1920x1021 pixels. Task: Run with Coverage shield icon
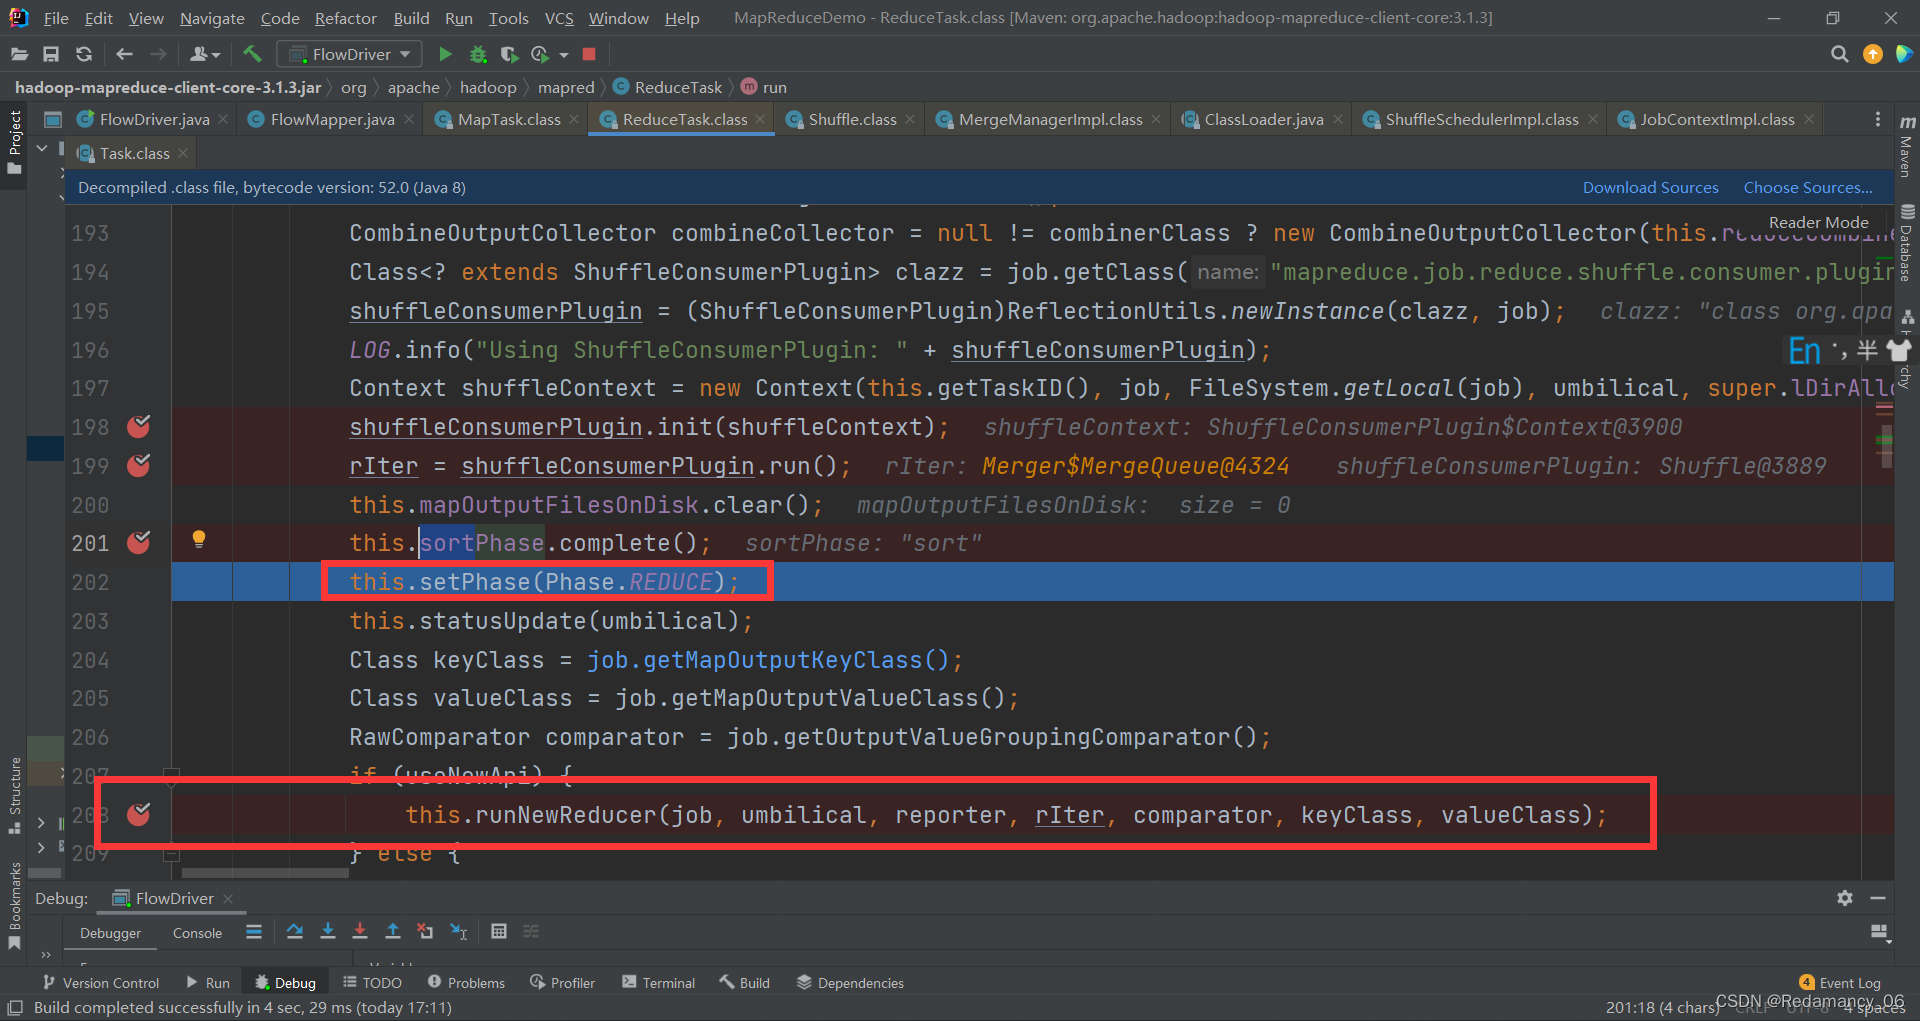click(x=509, y=54)
